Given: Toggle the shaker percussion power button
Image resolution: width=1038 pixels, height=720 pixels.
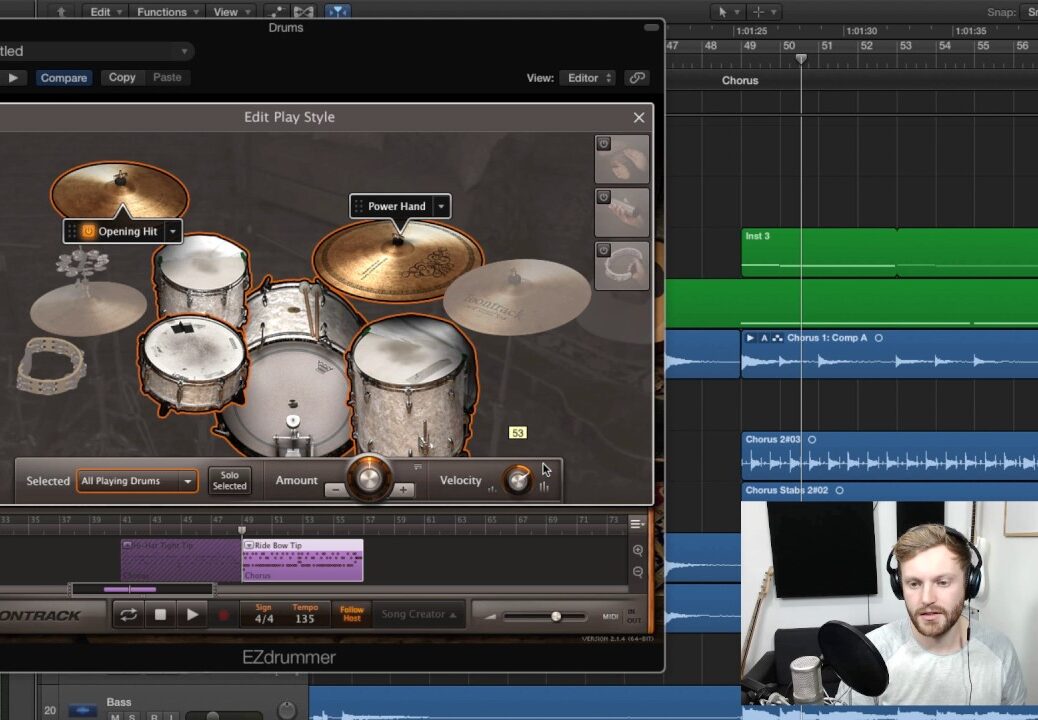Looking at the screenshot, I should pos(603,197).
